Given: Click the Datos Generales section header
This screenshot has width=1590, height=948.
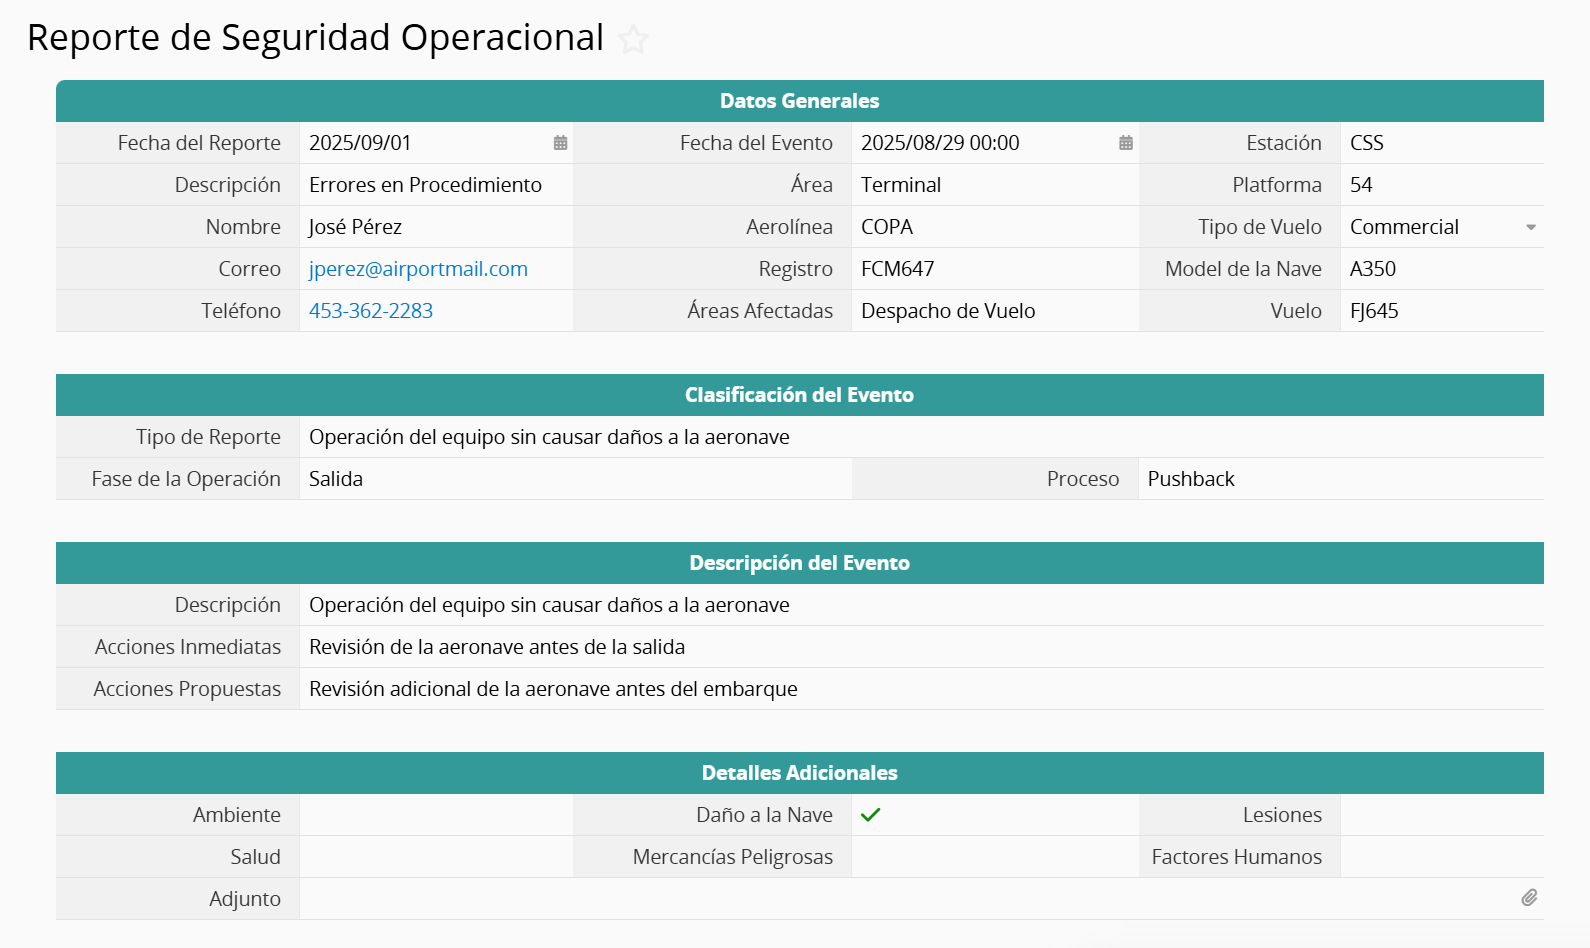Looking at the screenshot, I should (799, 101).
